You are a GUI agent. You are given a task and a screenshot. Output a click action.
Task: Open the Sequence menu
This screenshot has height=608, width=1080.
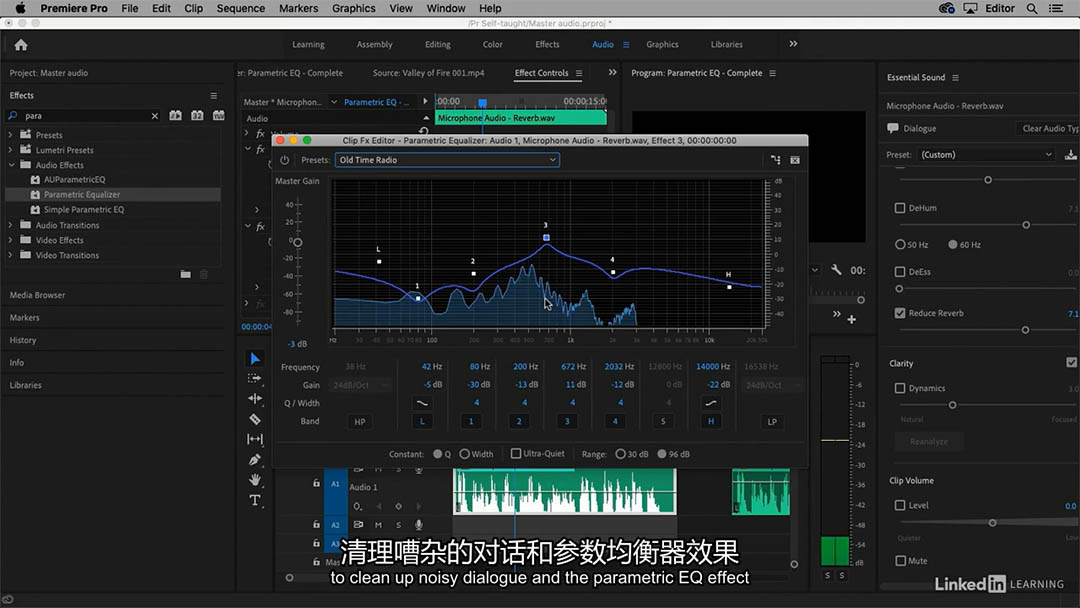[x=240, y=8]
